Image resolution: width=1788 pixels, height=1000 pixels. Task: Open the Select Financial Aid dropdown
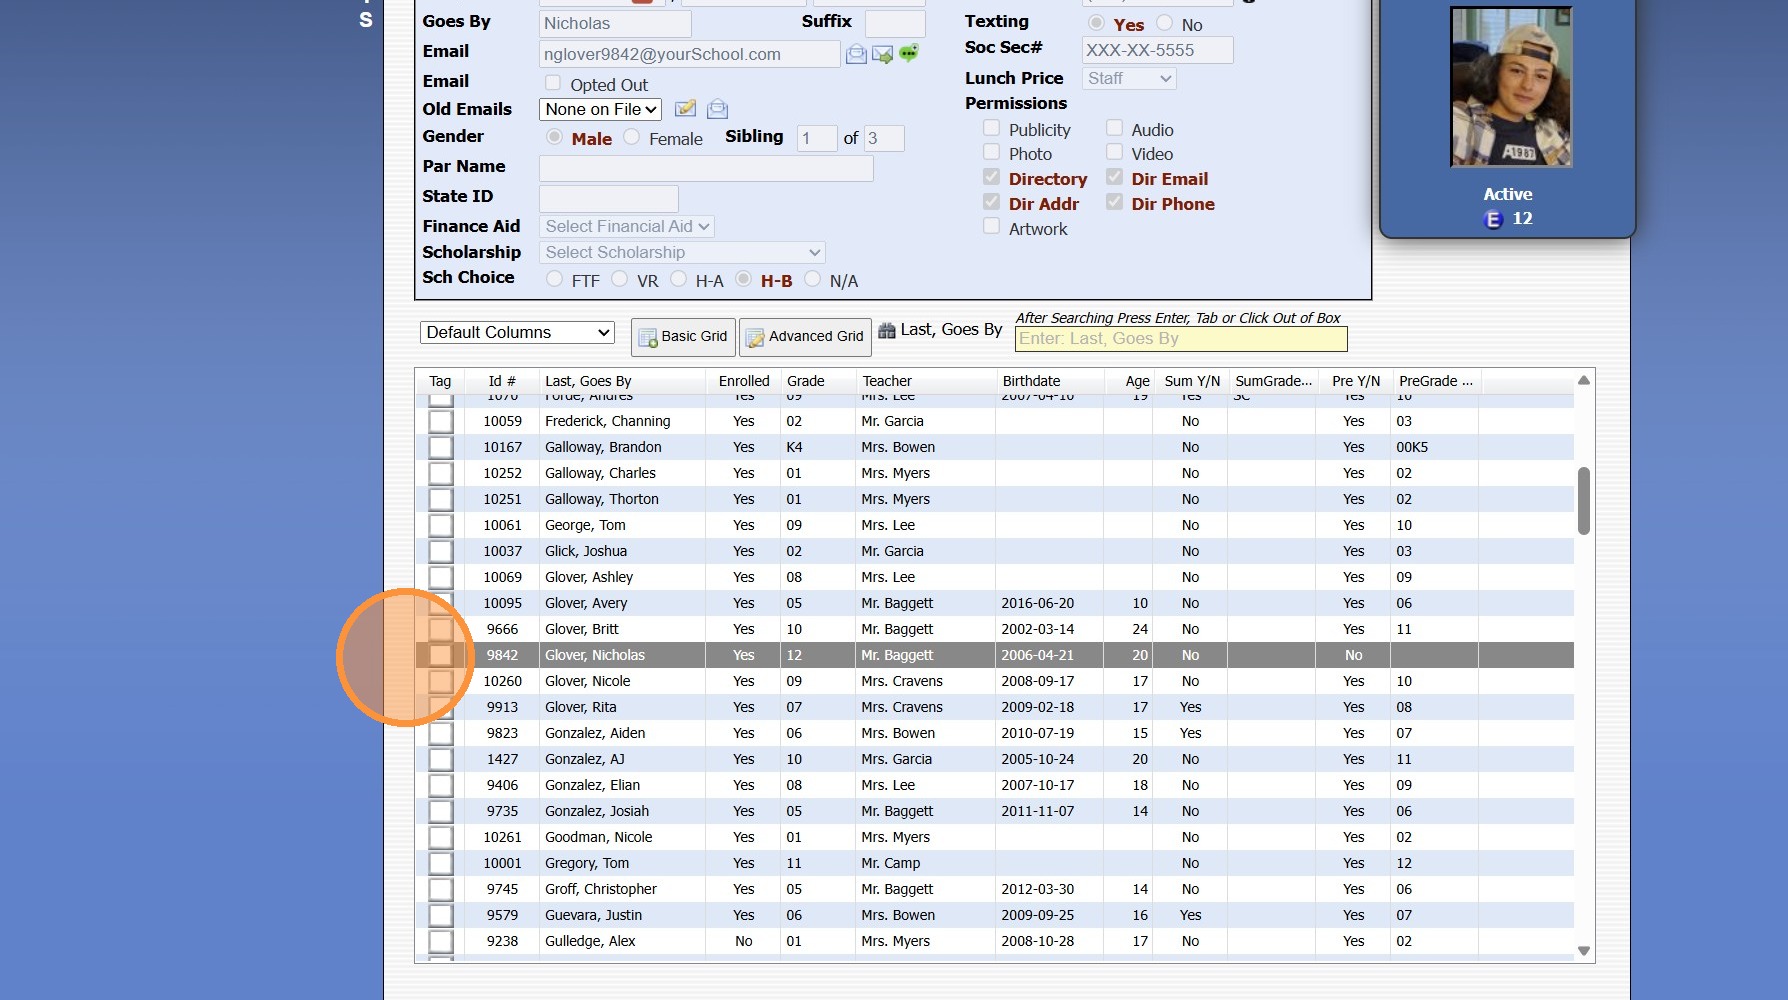pyautogui.click(x=627, y=226)
